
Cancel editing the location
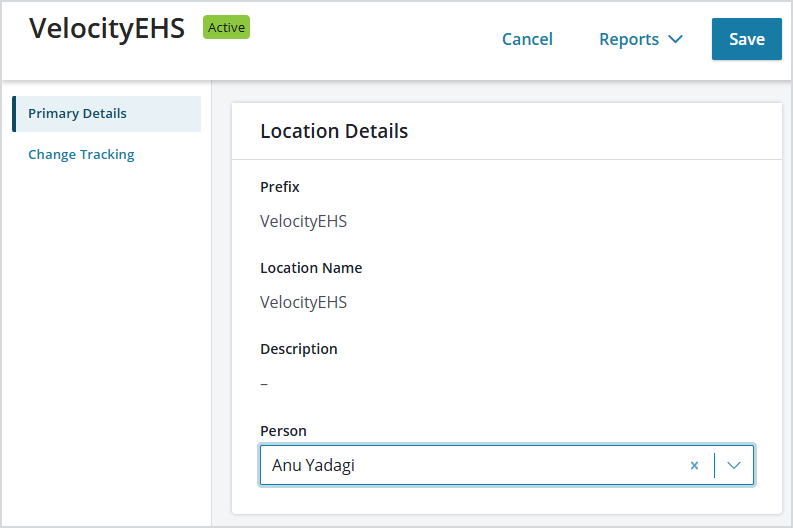527,39
